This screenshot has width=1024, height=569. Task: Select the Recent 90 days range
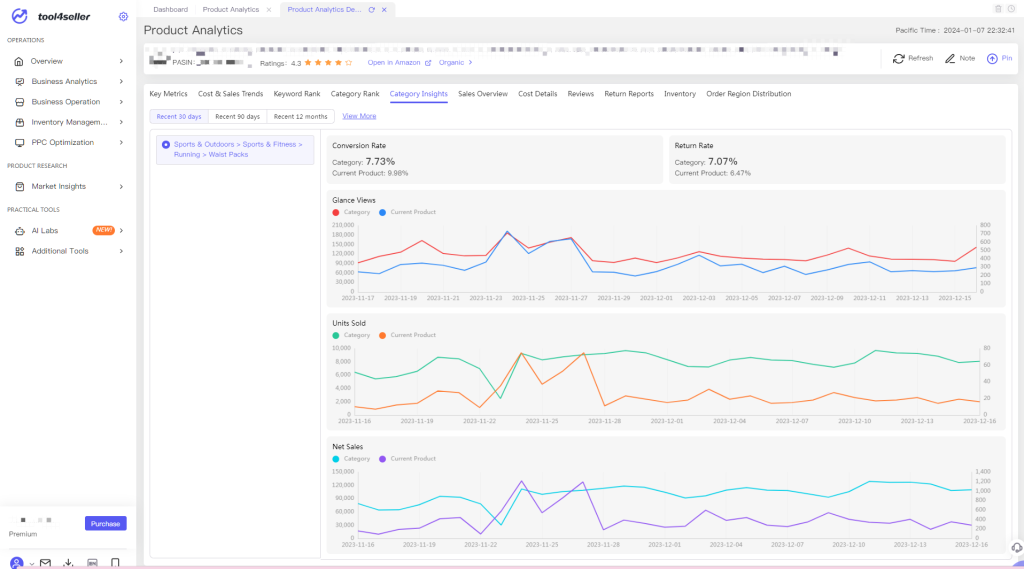pyautogui.click(x=238, y=116)
